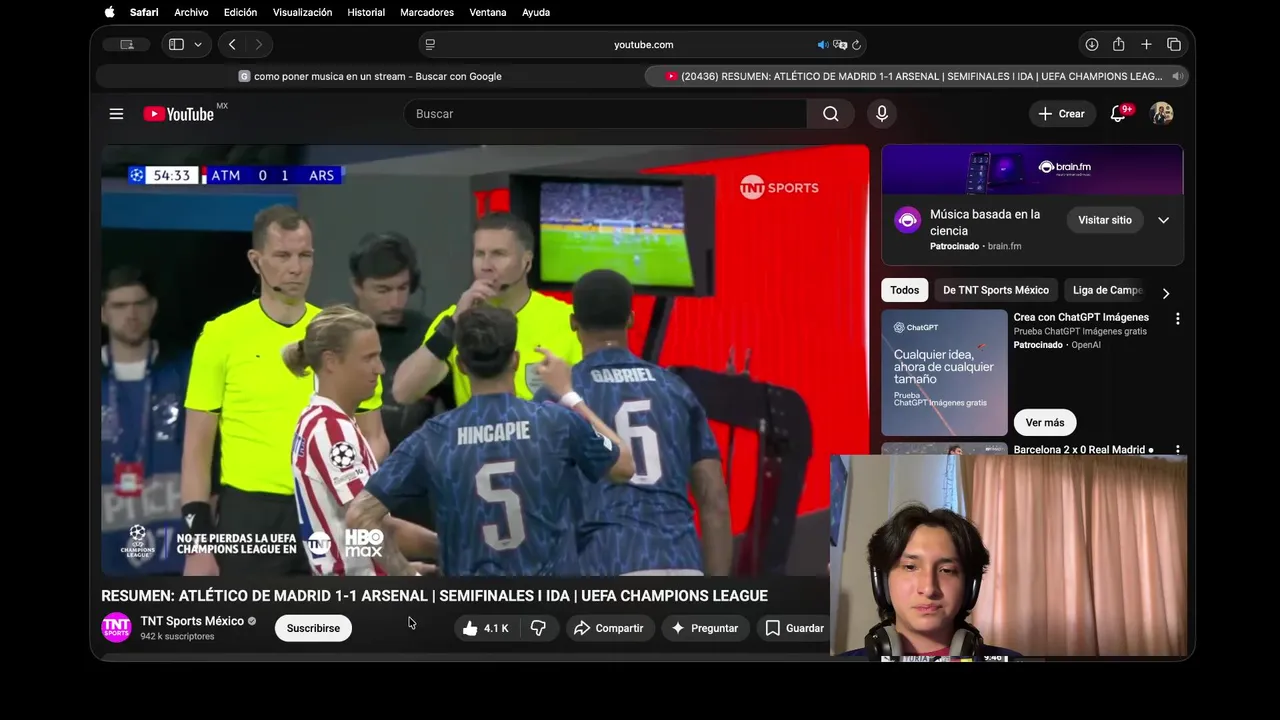1280x720 pixels.
Task: Show Safari tab overview
Action: click(1174, 45)
